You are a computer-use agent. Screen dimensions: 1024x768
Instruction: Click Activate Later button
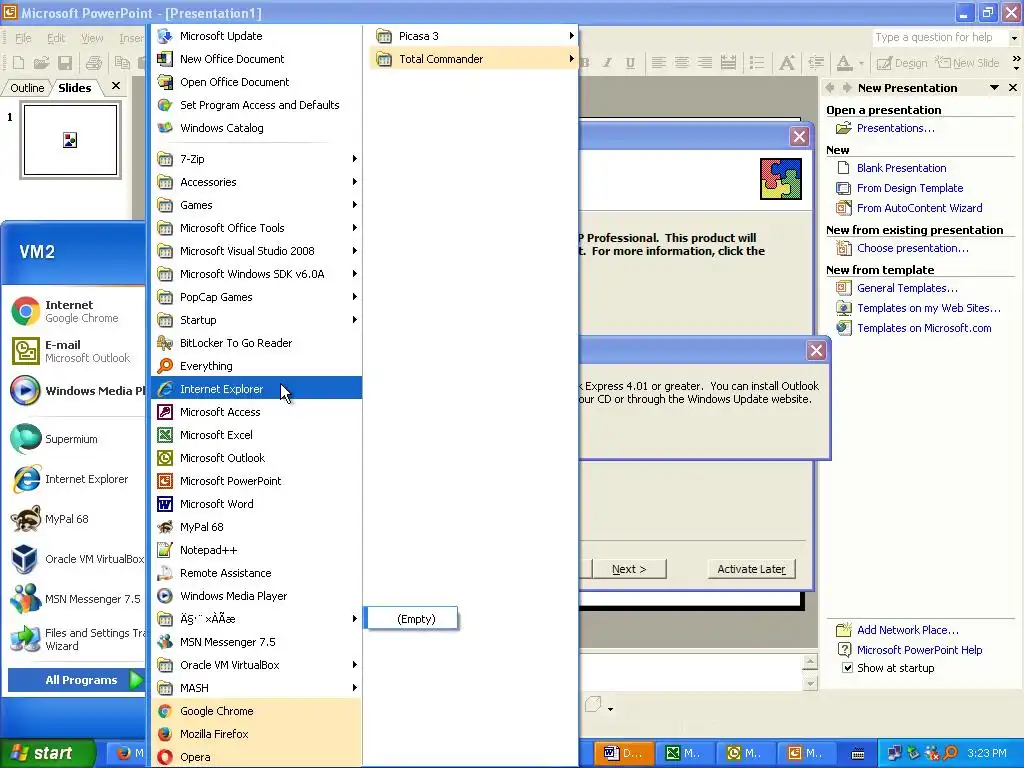[751, 569]
